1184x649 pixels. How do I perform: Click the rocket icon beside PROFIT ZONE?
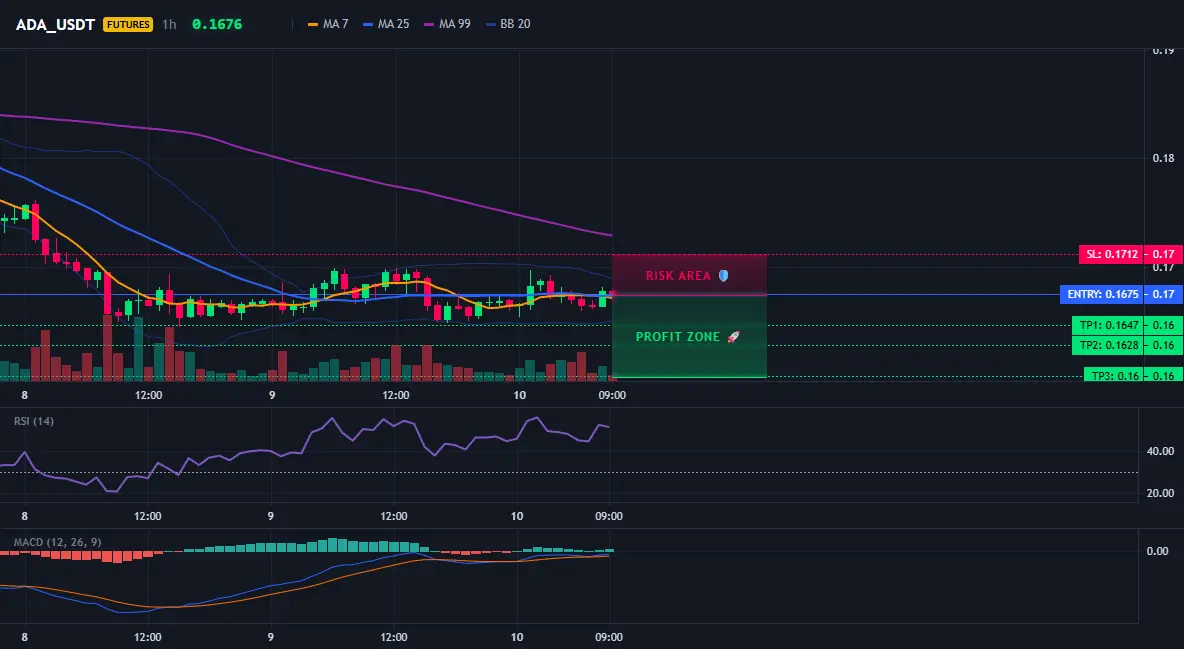pos(733,337)
